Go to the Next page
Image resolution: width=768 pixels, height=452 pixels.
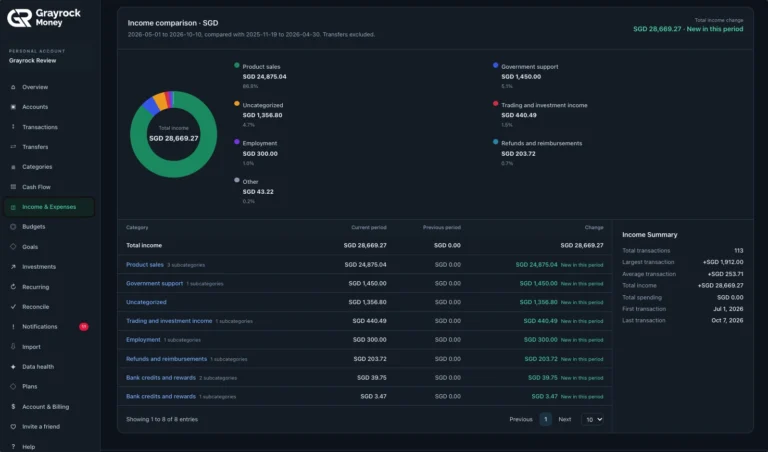click(565, 419)
